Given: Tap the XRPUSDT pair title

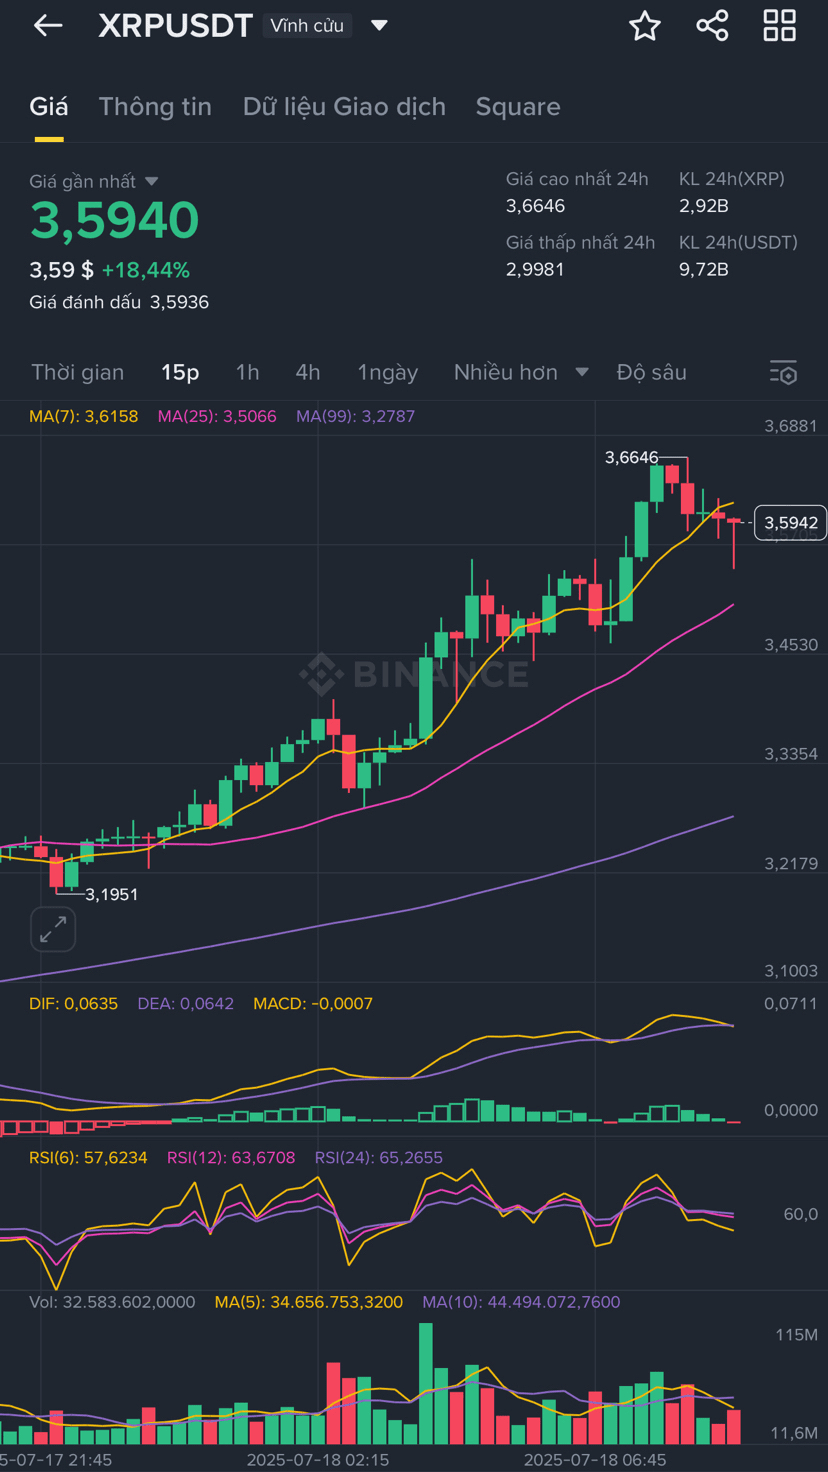Looking at the screenshot, I should (175, 26).
